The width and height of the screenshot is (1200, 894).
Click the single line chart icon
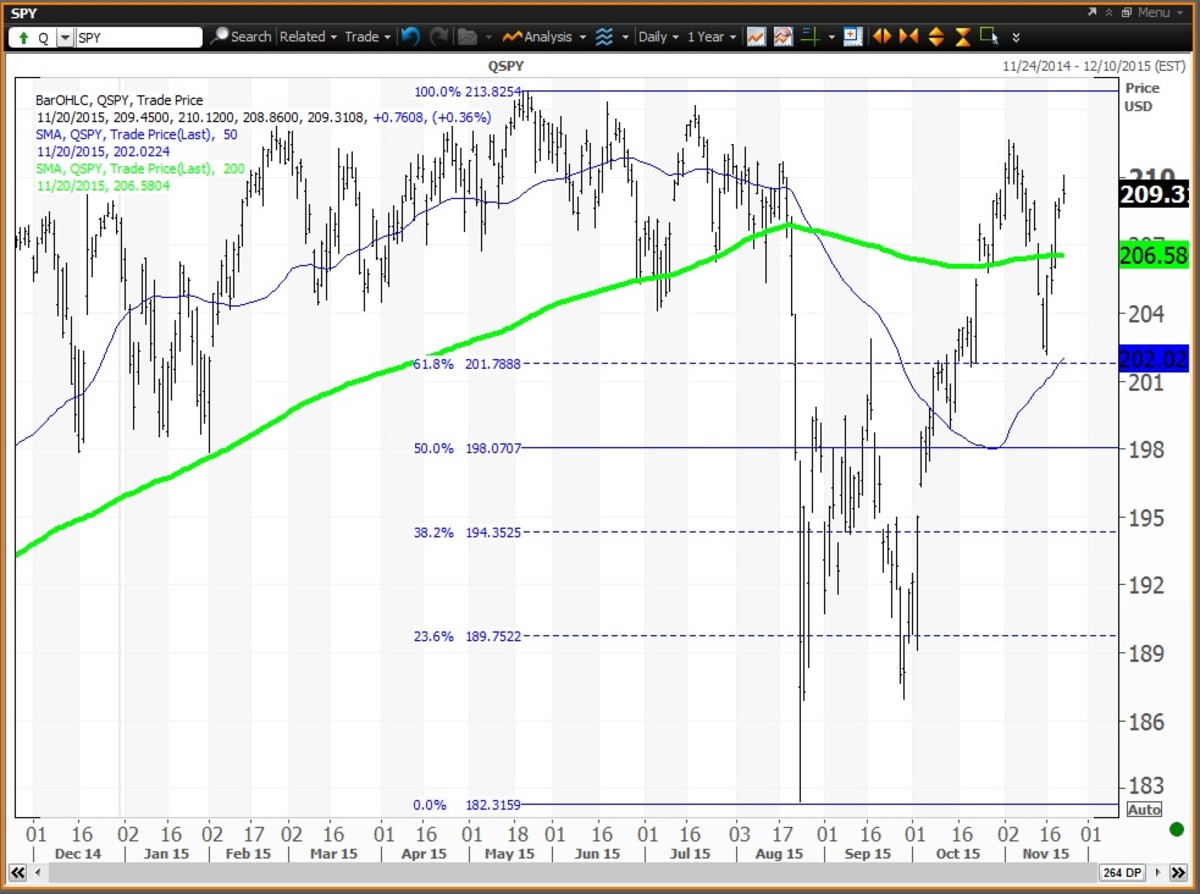click(755, 37)
